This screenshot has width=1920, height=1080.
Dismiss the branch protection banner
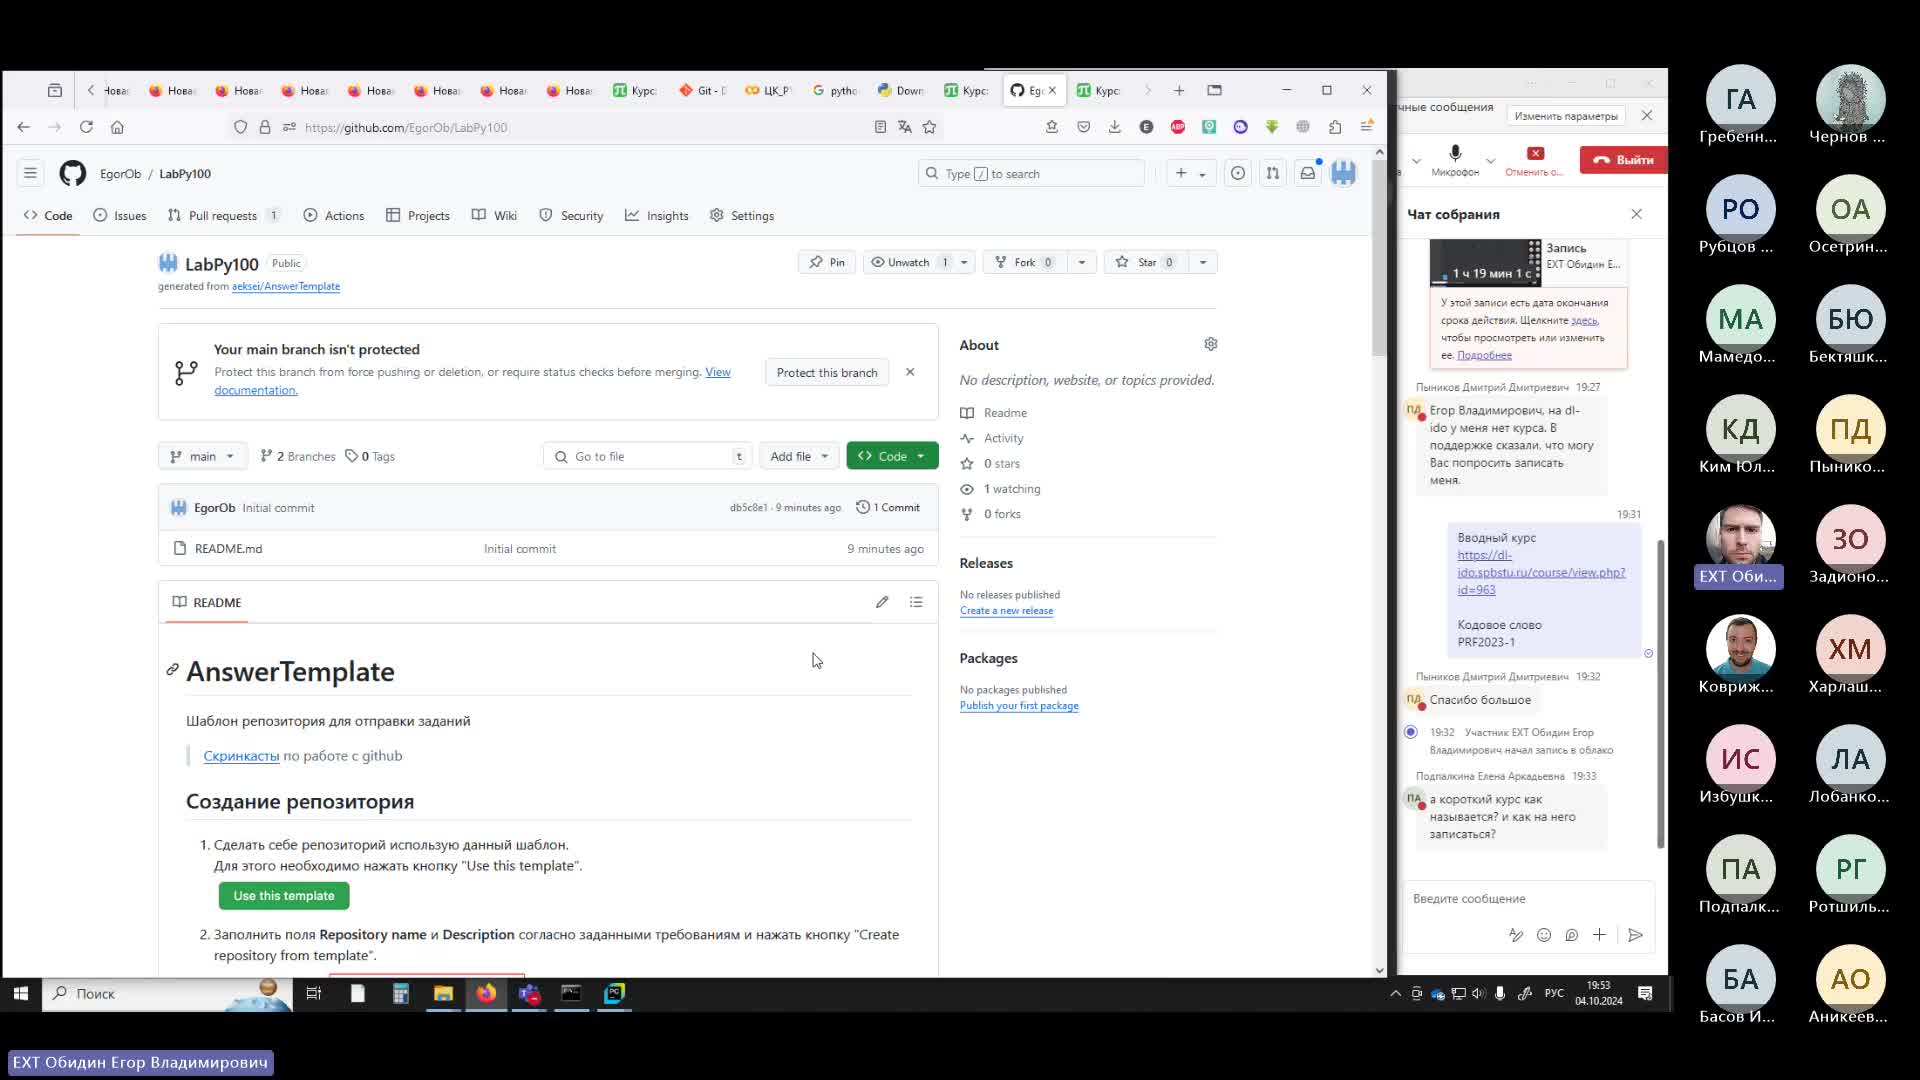(910, 372)
